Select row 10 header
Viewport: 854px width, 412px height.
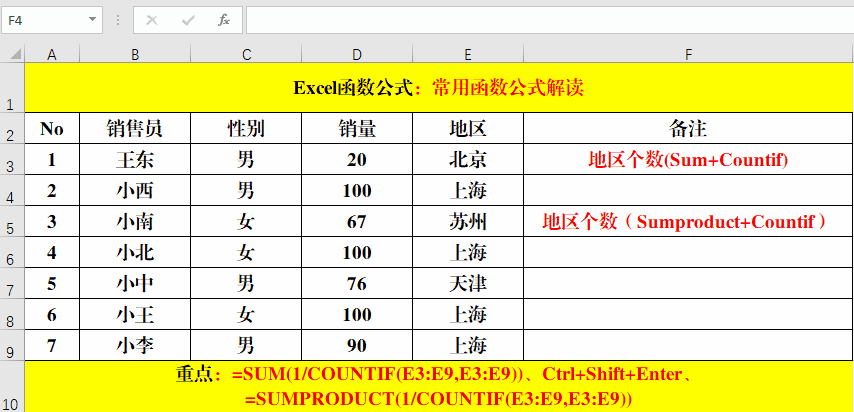point(12,386)
